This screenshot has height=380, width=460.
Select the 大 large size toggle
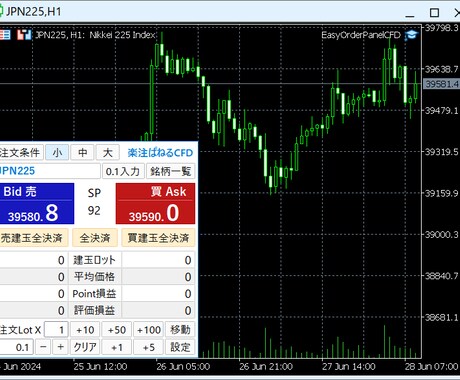[108, 153]
